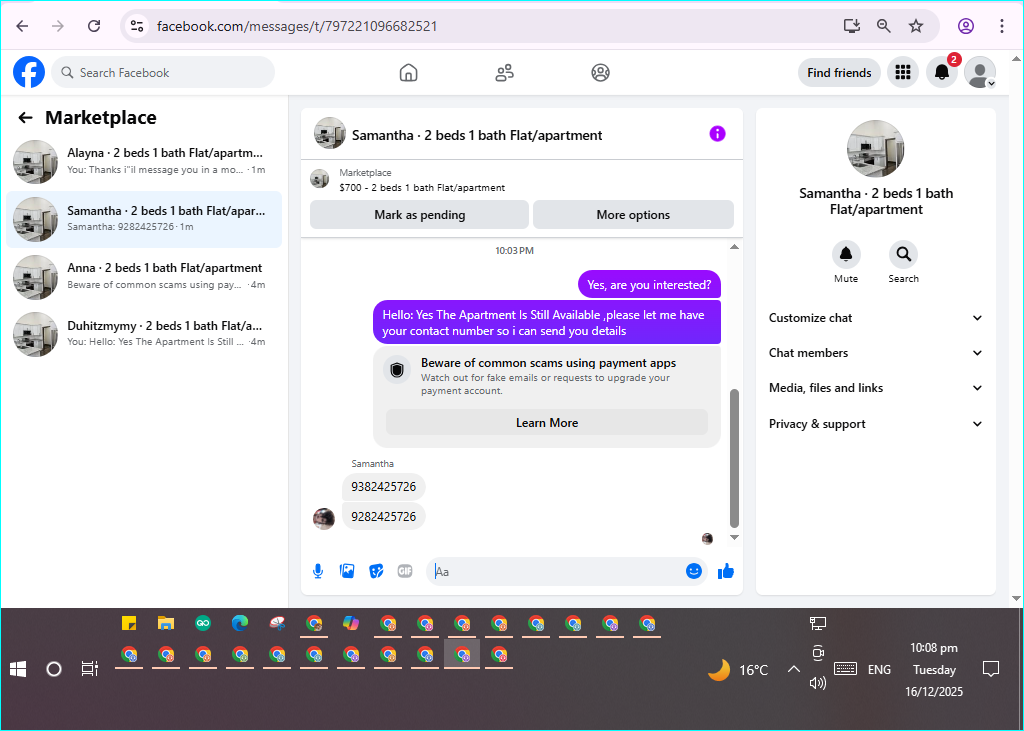Click the 'Yes, are you interested?' message bubble
Screen dimensions: 1024x731
649,285
